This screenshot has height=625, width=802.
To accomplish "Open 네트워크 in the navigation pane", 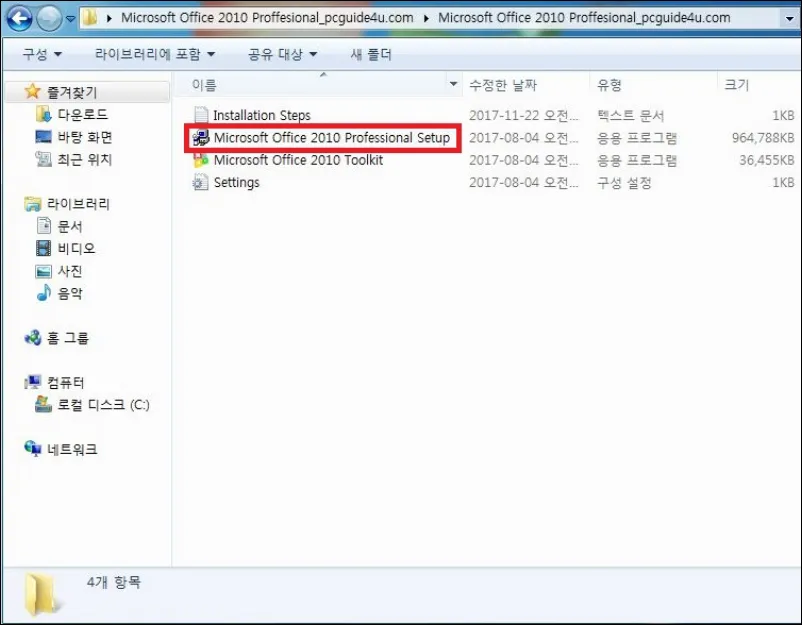I will point(72,450).
